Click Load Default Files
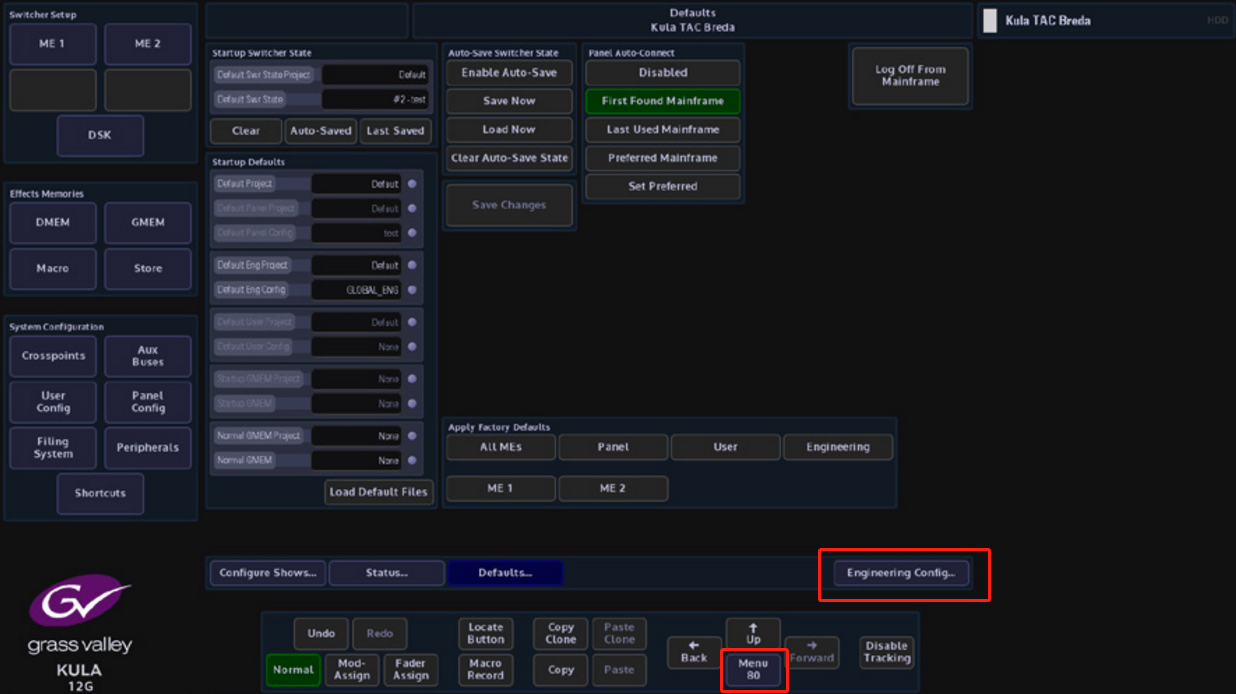Screen dimensions: 1236x694 pos(378,492)
